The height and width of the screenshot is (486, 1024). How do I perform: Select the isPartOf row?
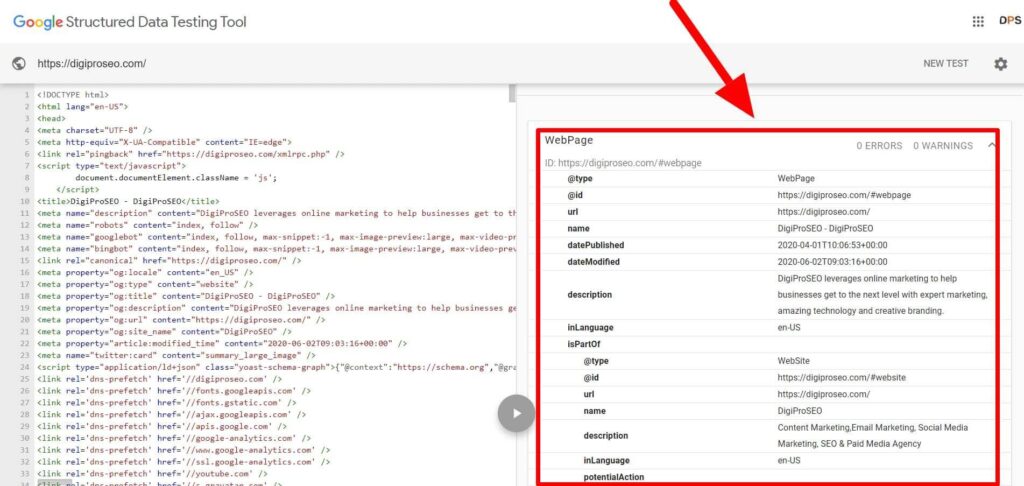(x=767, y=344)
